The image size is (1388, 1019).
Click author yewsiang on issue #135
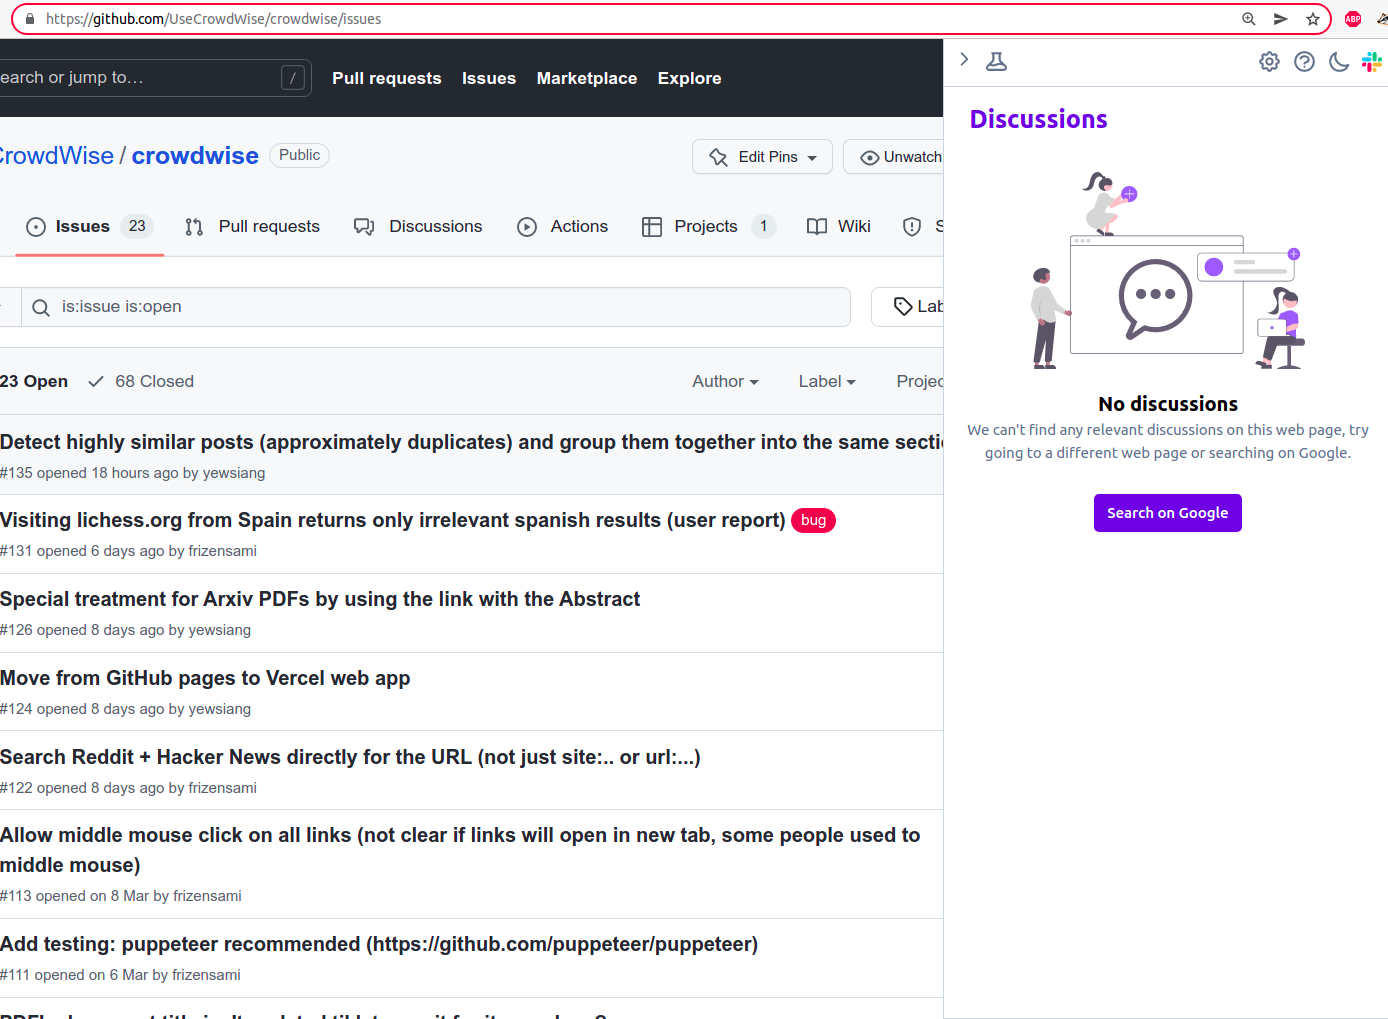(234, 473)
